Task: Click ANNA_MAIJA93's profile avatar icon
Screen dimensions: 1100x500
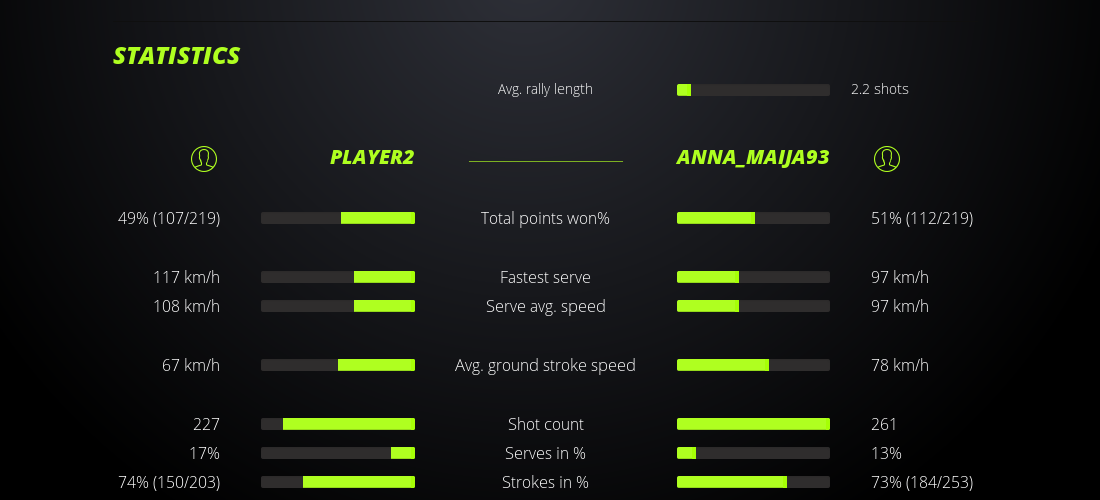Action: [x=887, y=158]
